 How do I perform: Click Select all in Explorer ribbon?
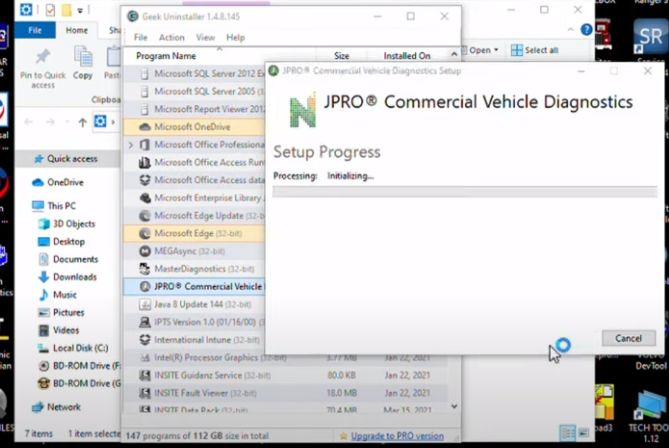[x=535, y=50]
